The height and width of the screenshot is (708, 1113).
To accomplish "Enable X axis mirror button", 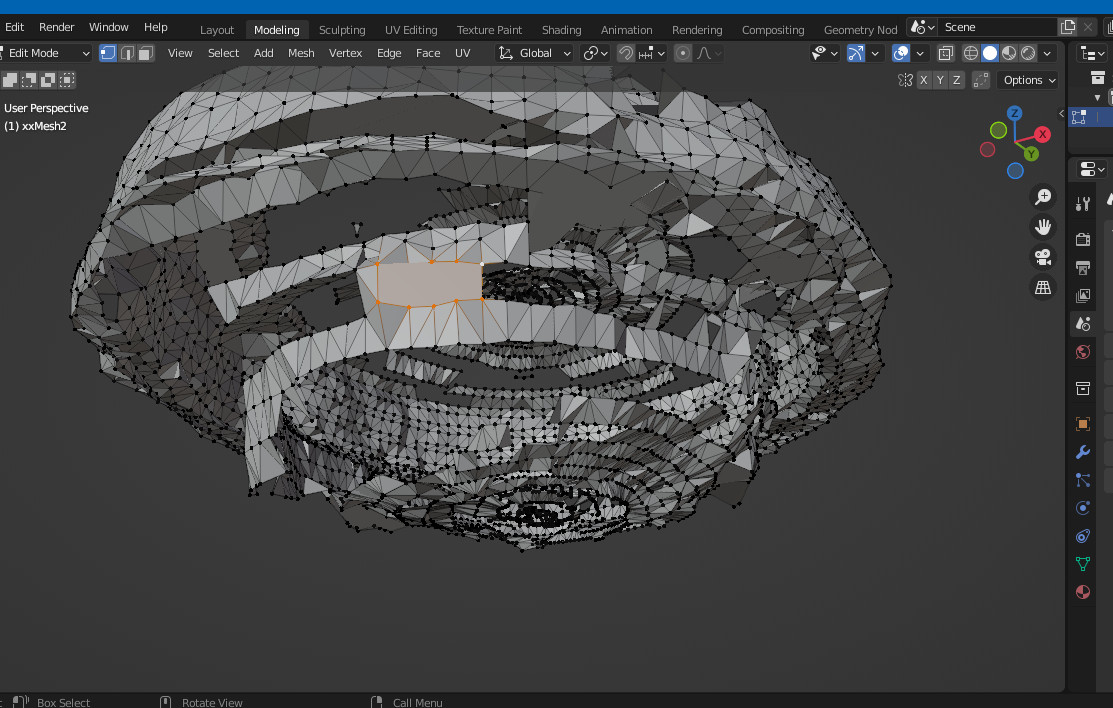I will 924,80.
